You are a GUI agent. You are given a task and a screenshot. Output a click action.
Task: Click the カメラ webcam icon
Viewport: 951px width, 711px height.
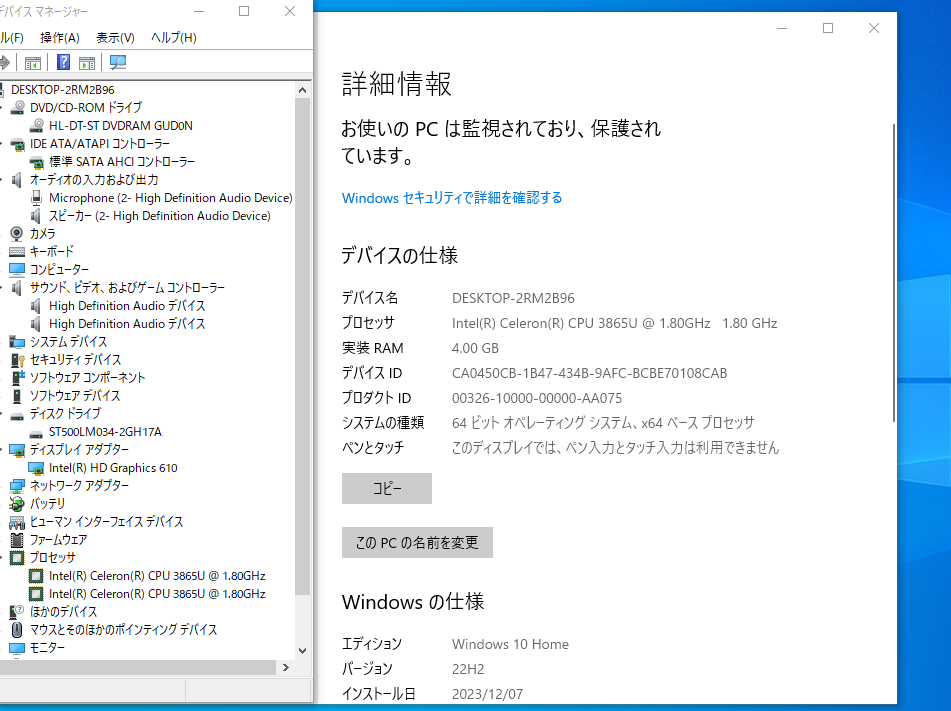click(x=17, y=234)
